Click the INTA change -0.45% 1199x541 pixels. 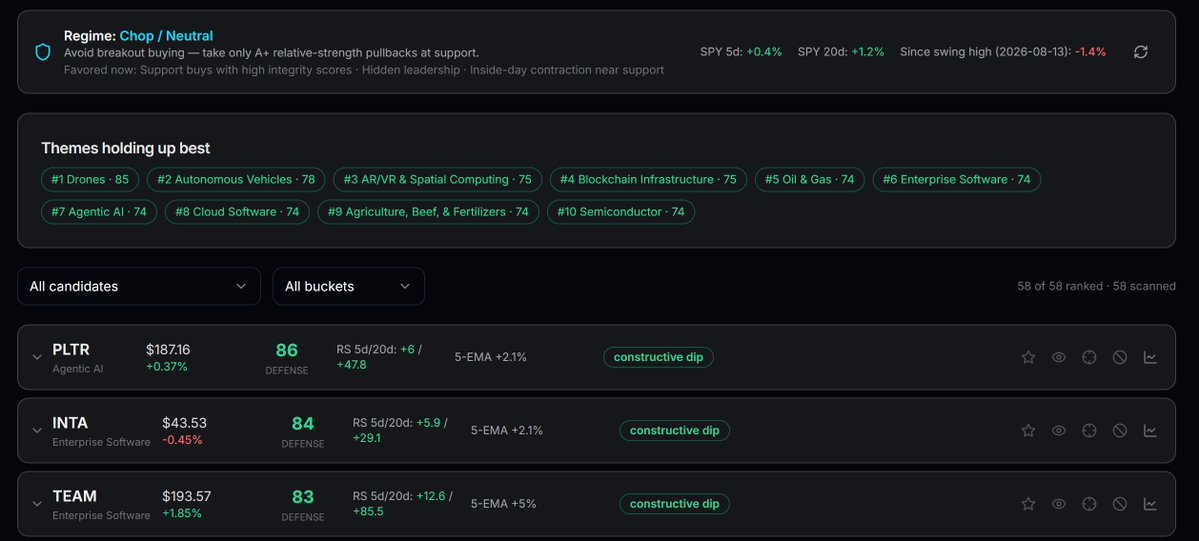tap(182, 440)
